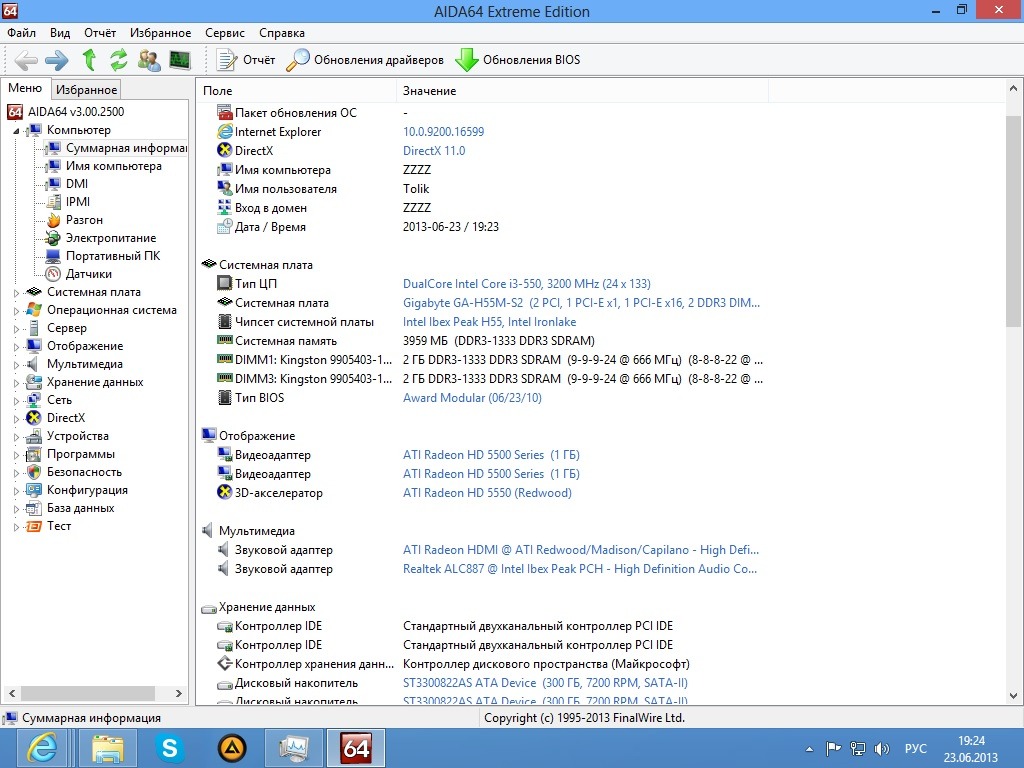Open the Справка menu
Screen dimensions: 1024x768
point(281,33)
